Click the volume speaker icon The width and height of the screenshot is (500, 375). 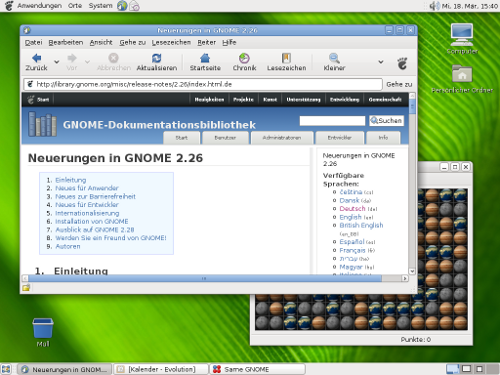pos(434,6)
